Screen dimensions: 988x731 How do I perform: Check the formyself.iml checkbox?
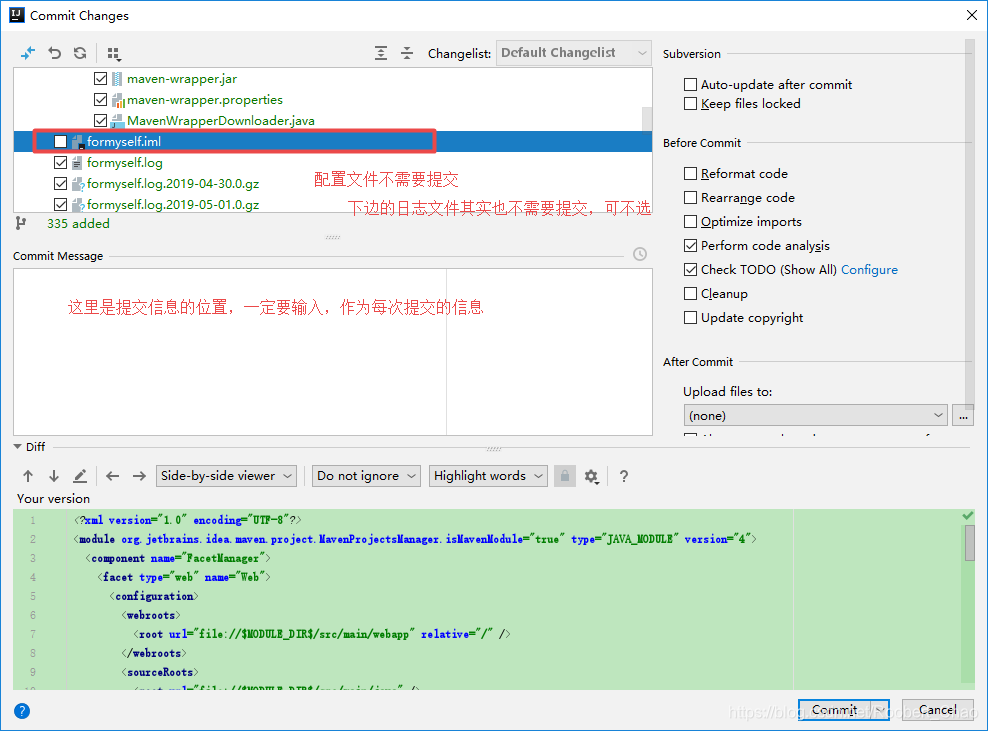60,142
